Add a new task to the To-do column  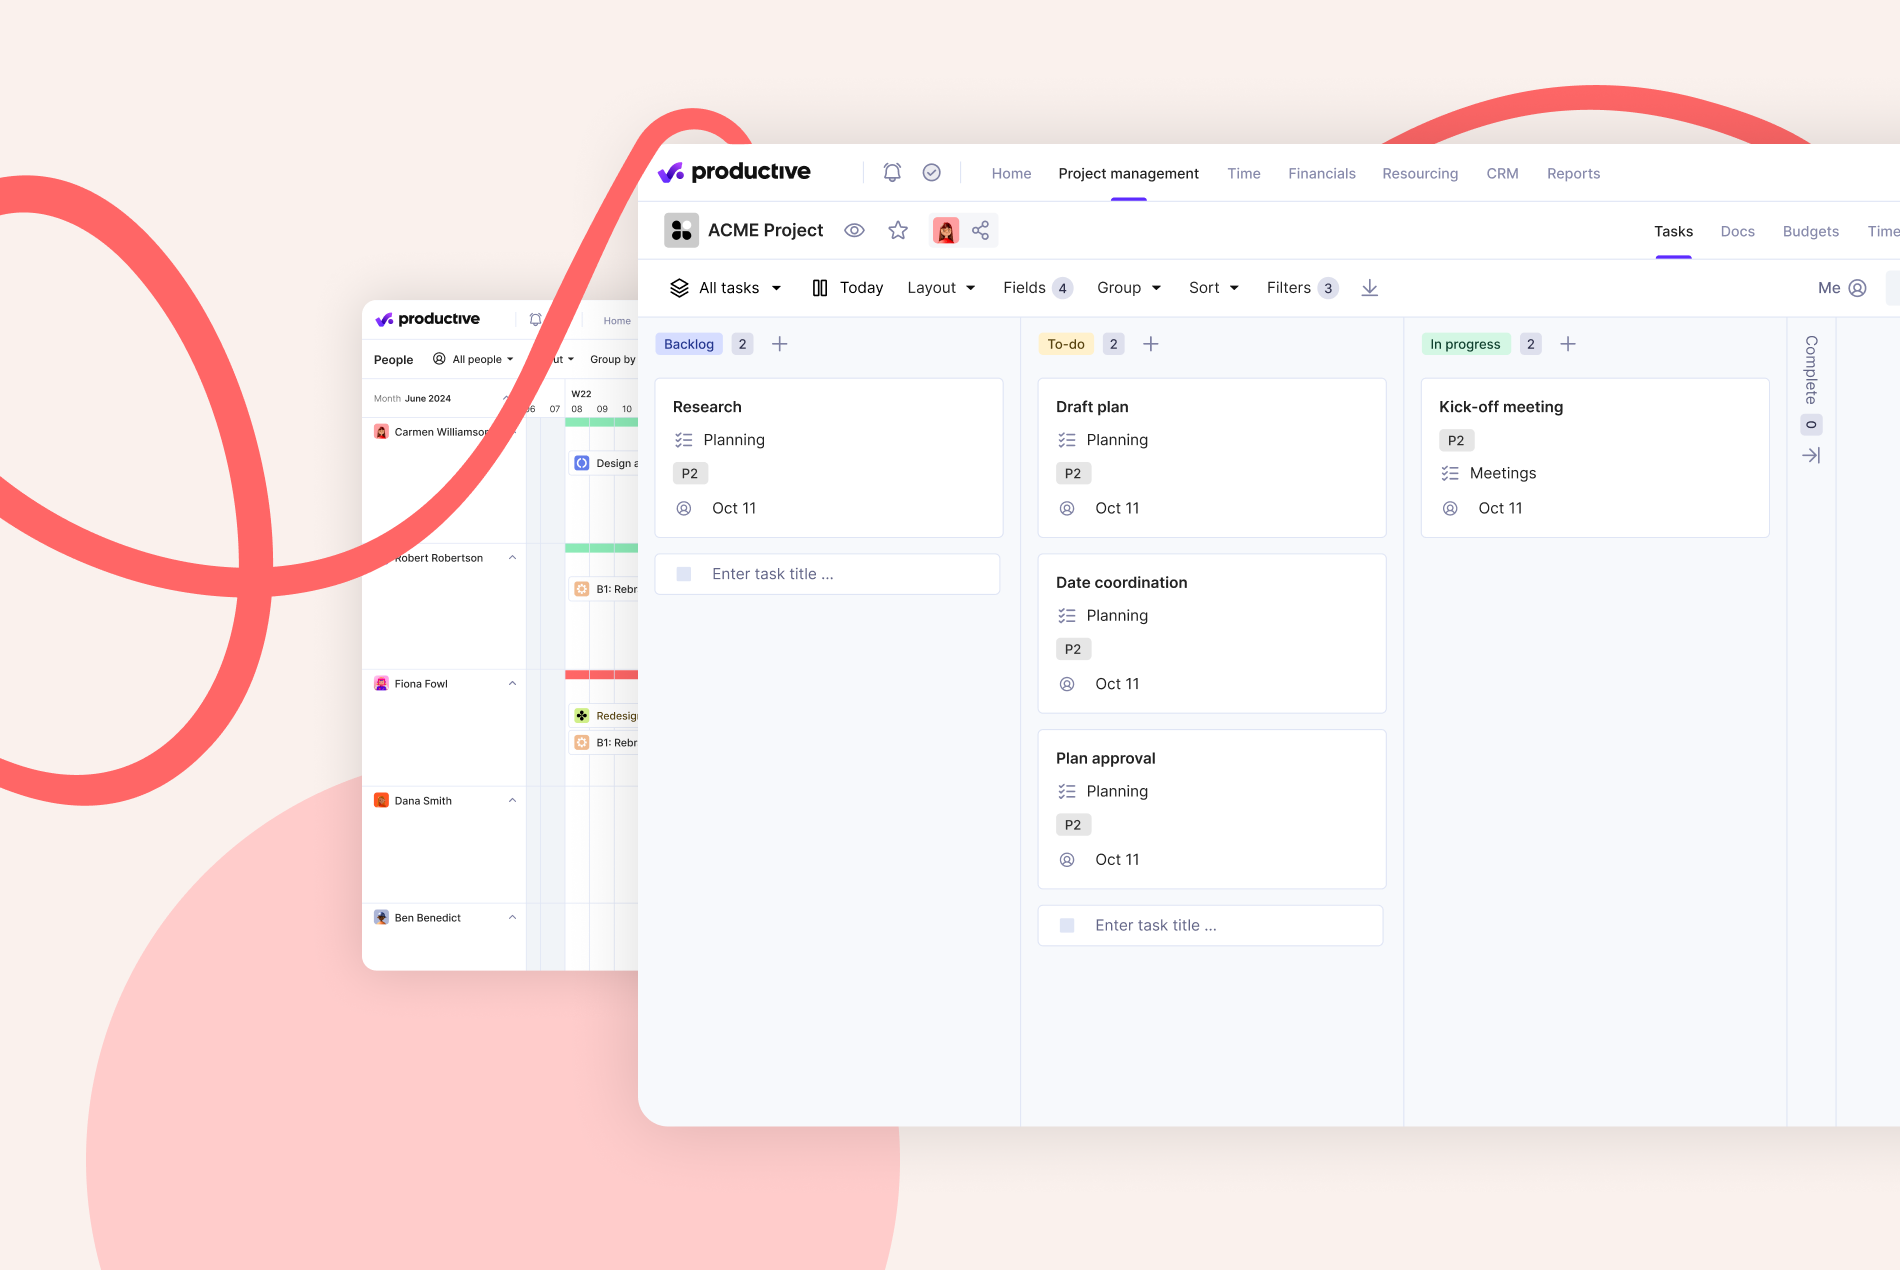1151,343
